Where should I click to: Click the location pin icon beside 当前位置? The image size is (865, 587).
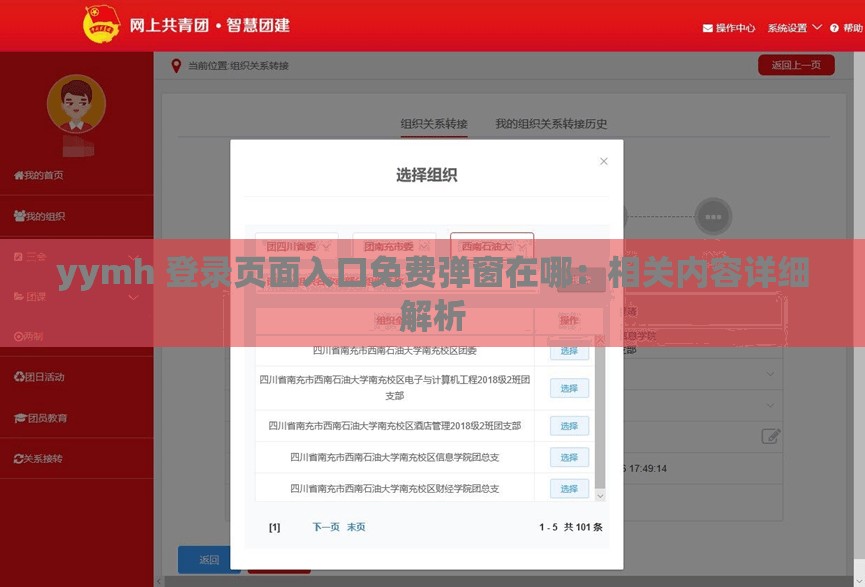(x=175, y=64)
